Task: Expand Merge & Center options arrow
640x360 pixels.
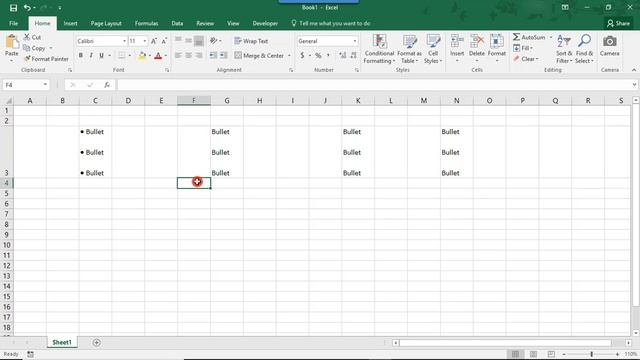Action: tap(289, 56)
